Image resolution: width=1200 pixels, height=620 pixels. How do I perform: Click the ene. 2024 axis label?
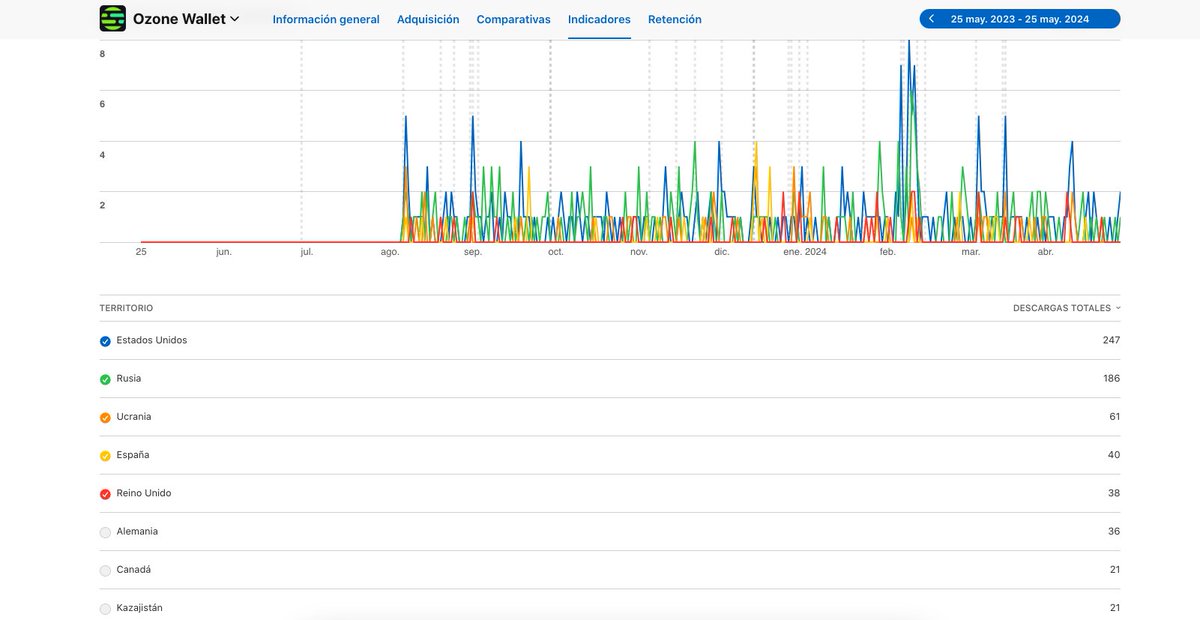click(805, 252)
